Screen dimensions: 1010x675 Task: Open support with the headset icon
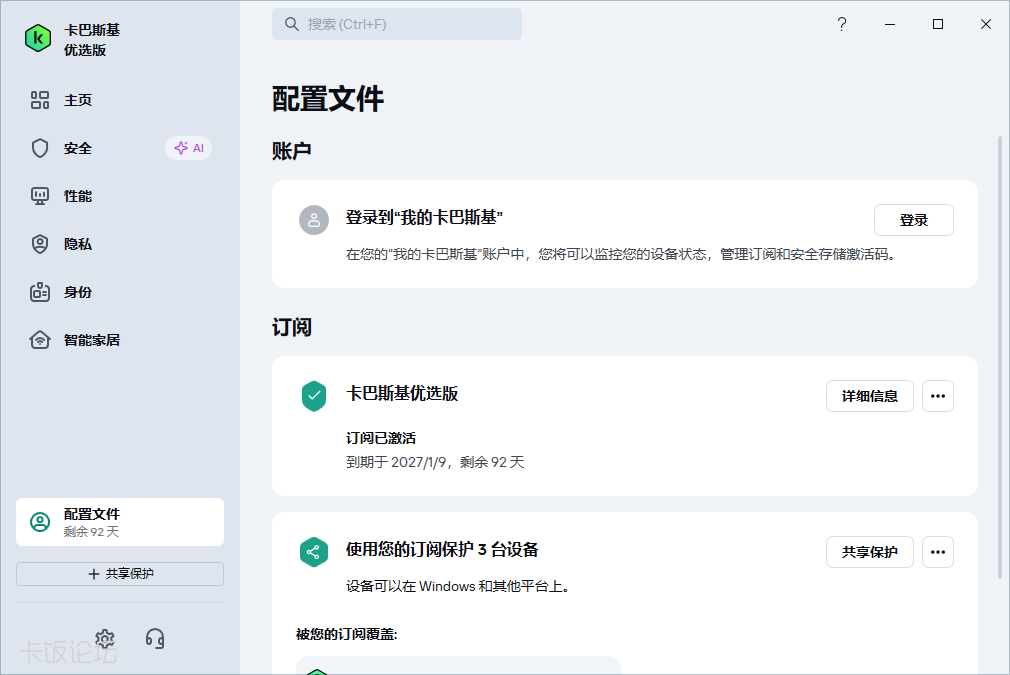click(155, 639)
